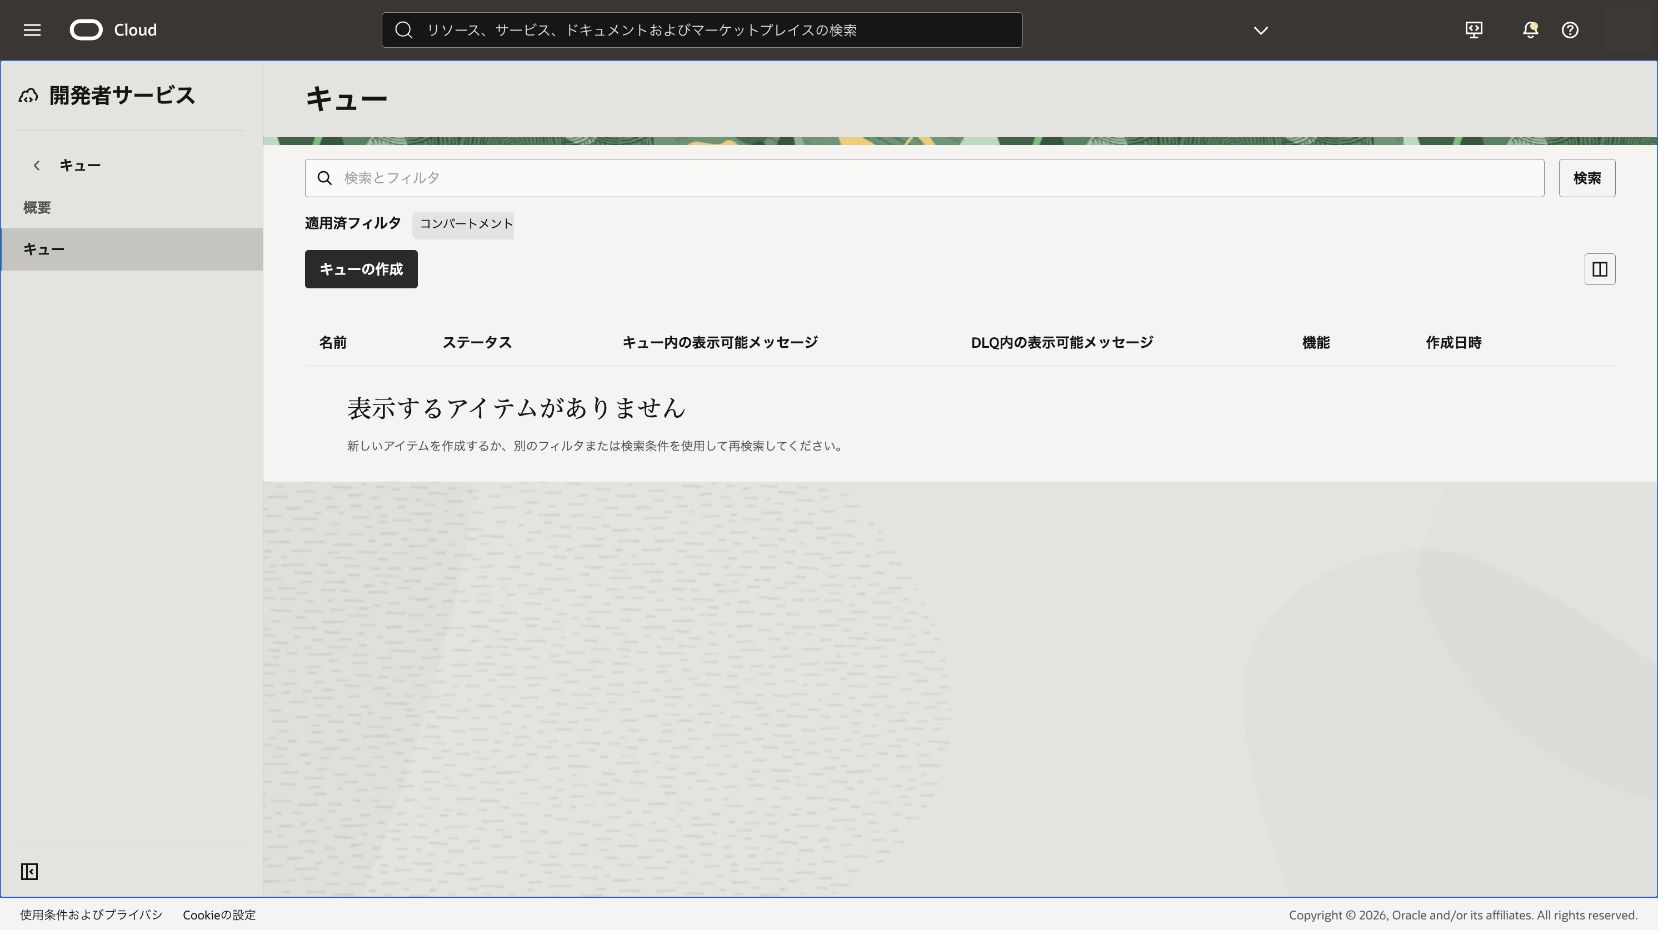This screenshot has width=1658, height=930.
Task: Click the 検索とフィルタ input field
Action: pyautogui.click(x=925, y=178)
